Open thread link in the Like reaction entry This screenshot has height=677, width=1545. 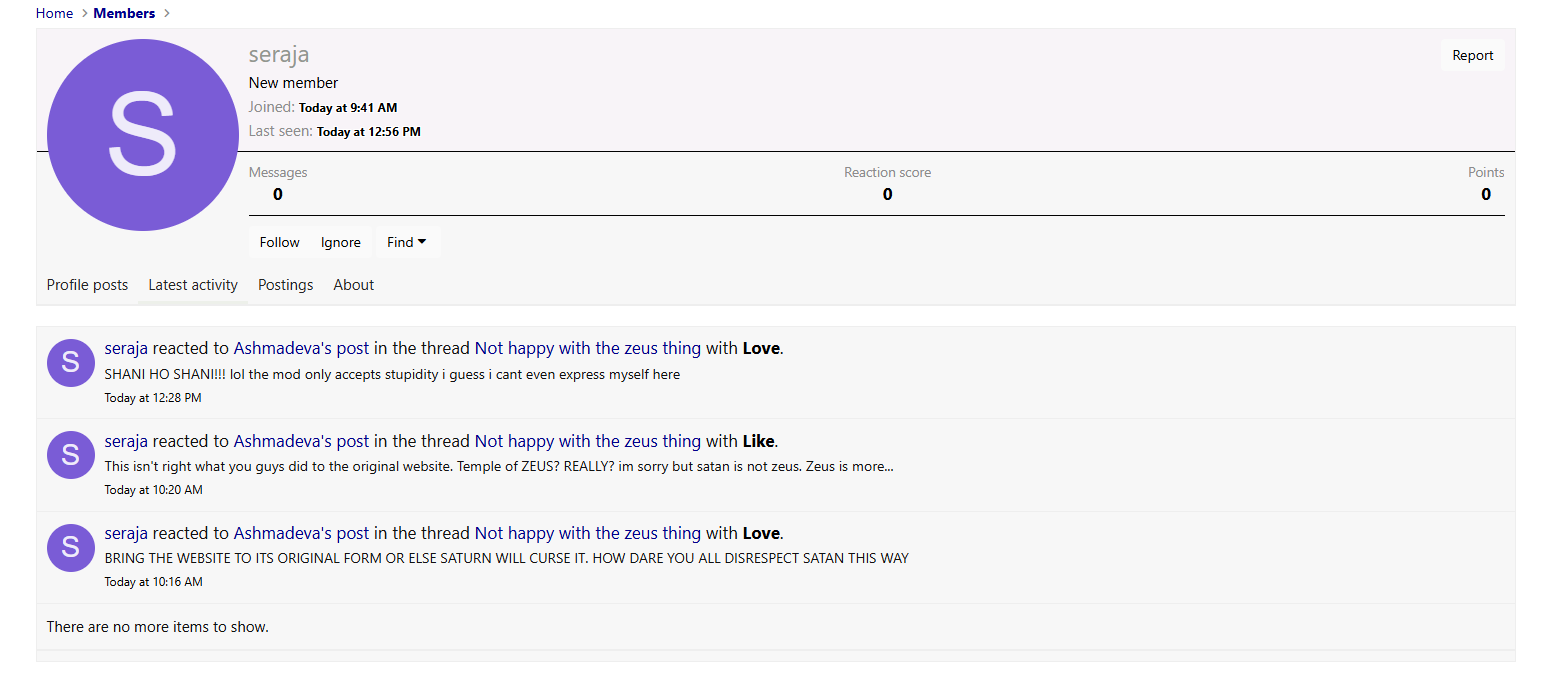587,441
